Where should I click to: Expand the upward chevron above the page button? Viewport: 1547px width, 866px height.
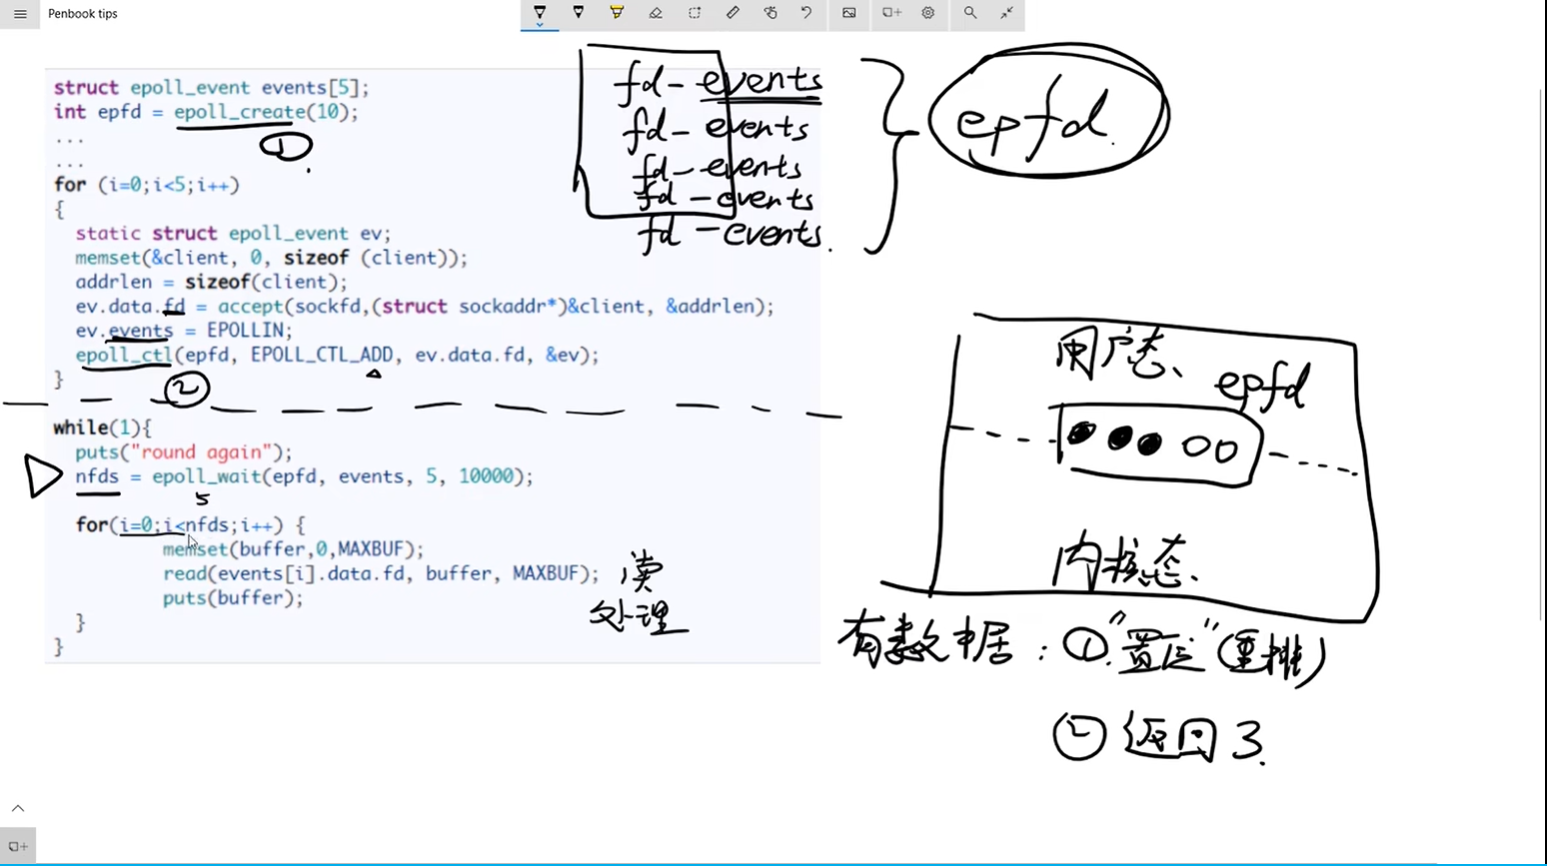[x=18, y=808]
